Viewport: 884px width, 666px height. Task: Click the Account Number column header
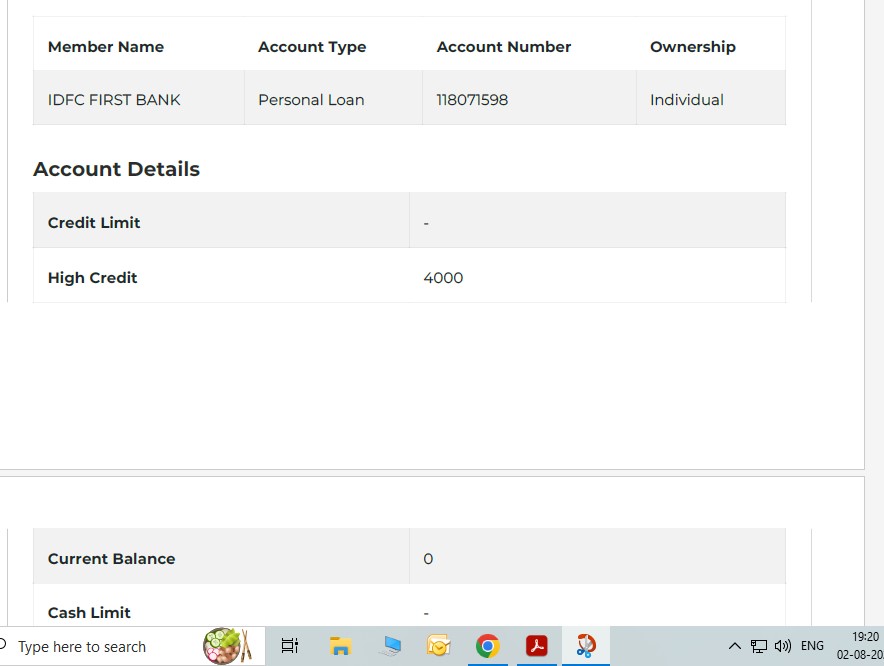point(504,47)
